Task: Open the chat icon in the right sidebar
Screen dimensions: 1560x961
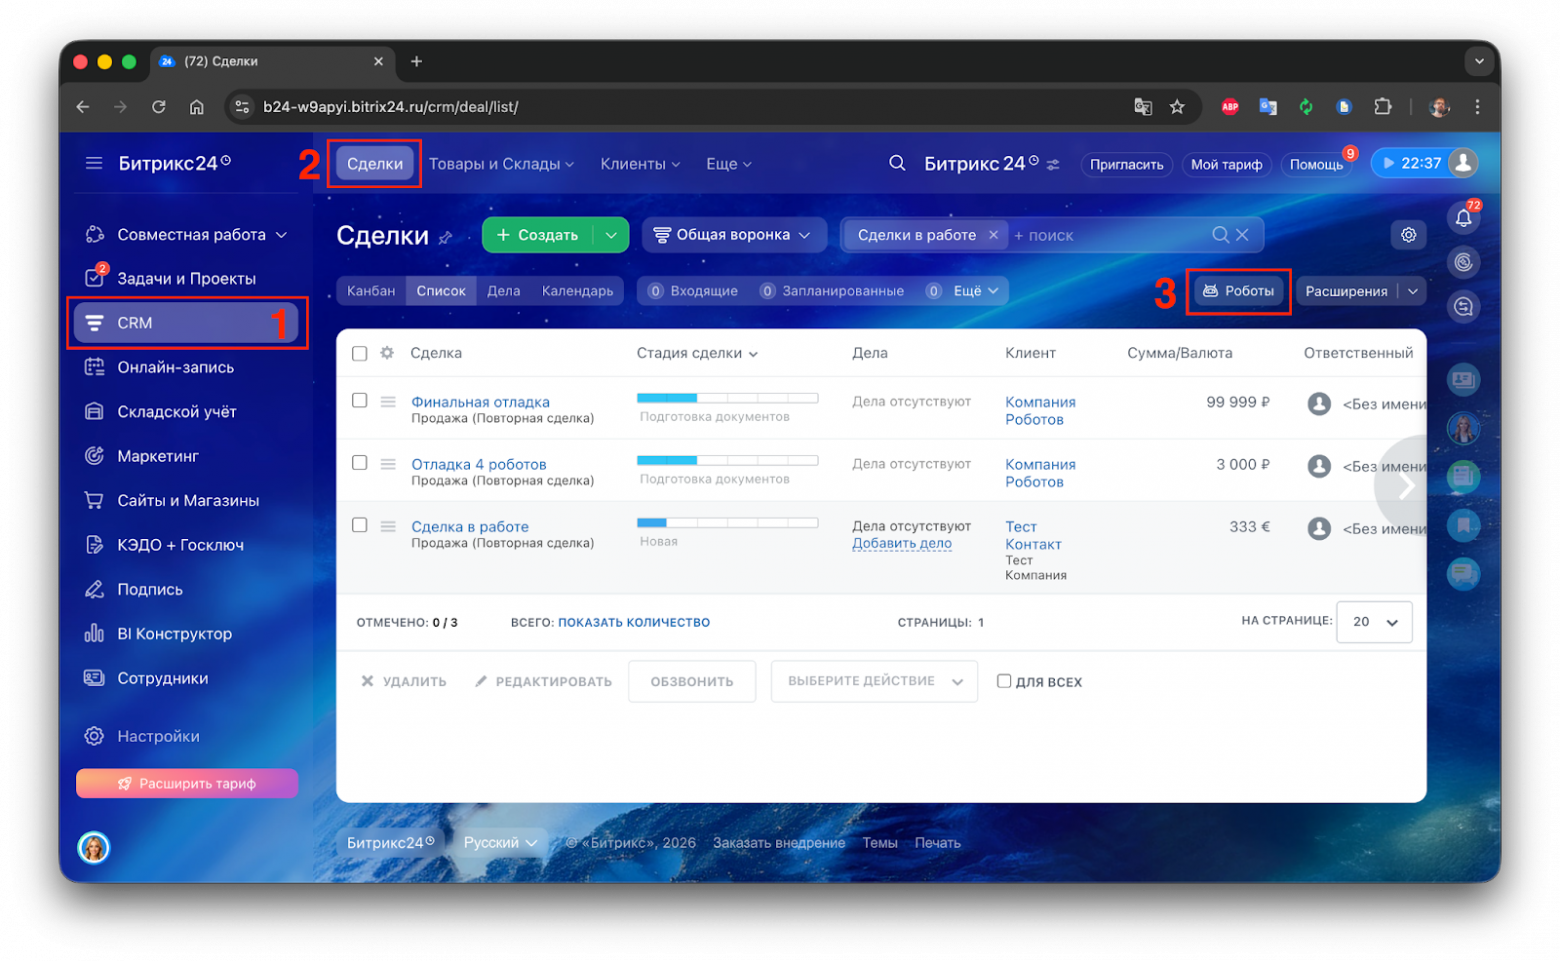Action: click(1463, 573)
